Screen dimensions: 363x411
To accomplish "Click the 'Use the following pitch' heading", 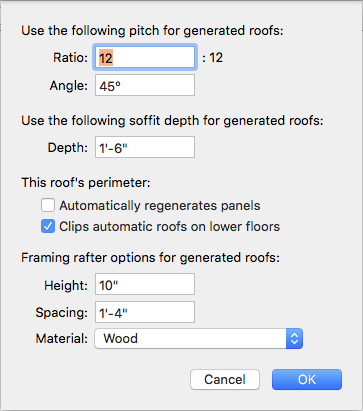I will 152,31.
